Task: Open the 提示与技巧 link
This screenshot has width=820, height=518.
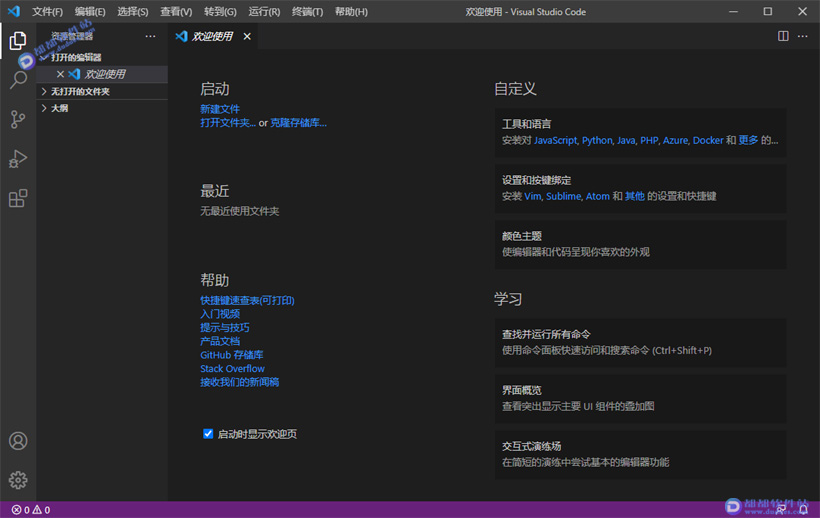Action: click(225, 327)
